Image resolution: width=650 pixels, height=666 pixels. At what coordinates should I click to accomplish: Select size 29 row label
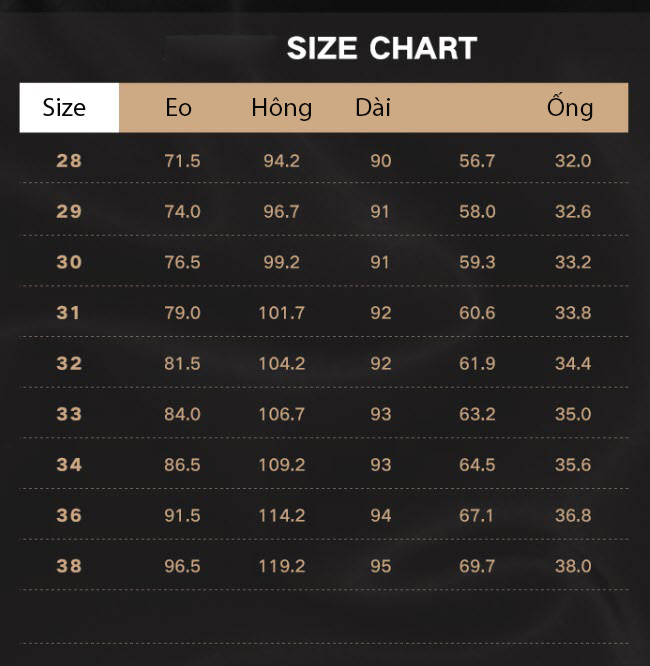69,212
